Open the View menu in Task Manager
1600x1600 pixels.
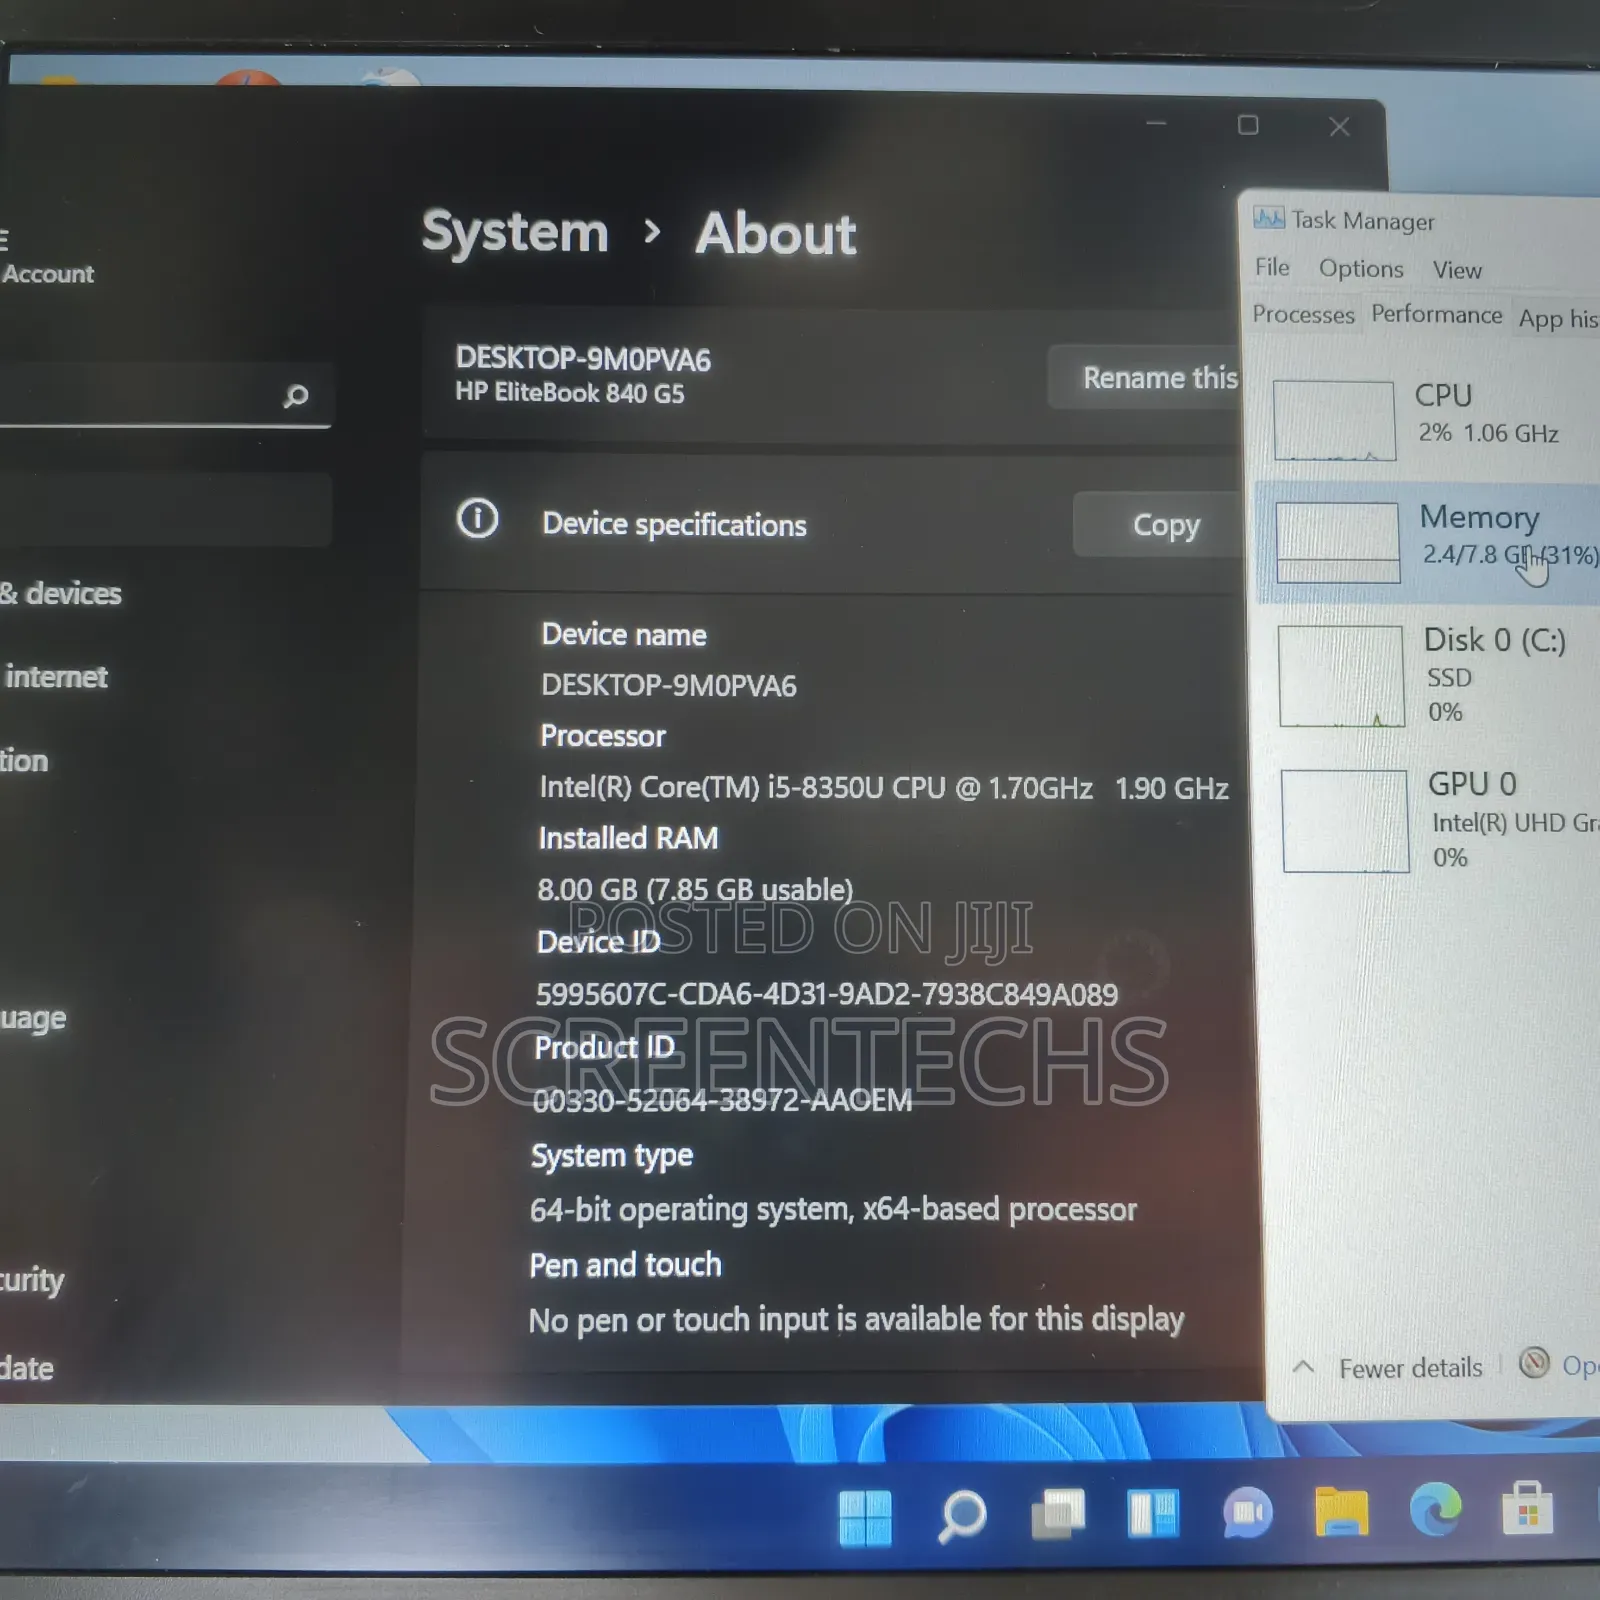(1457, 270)
